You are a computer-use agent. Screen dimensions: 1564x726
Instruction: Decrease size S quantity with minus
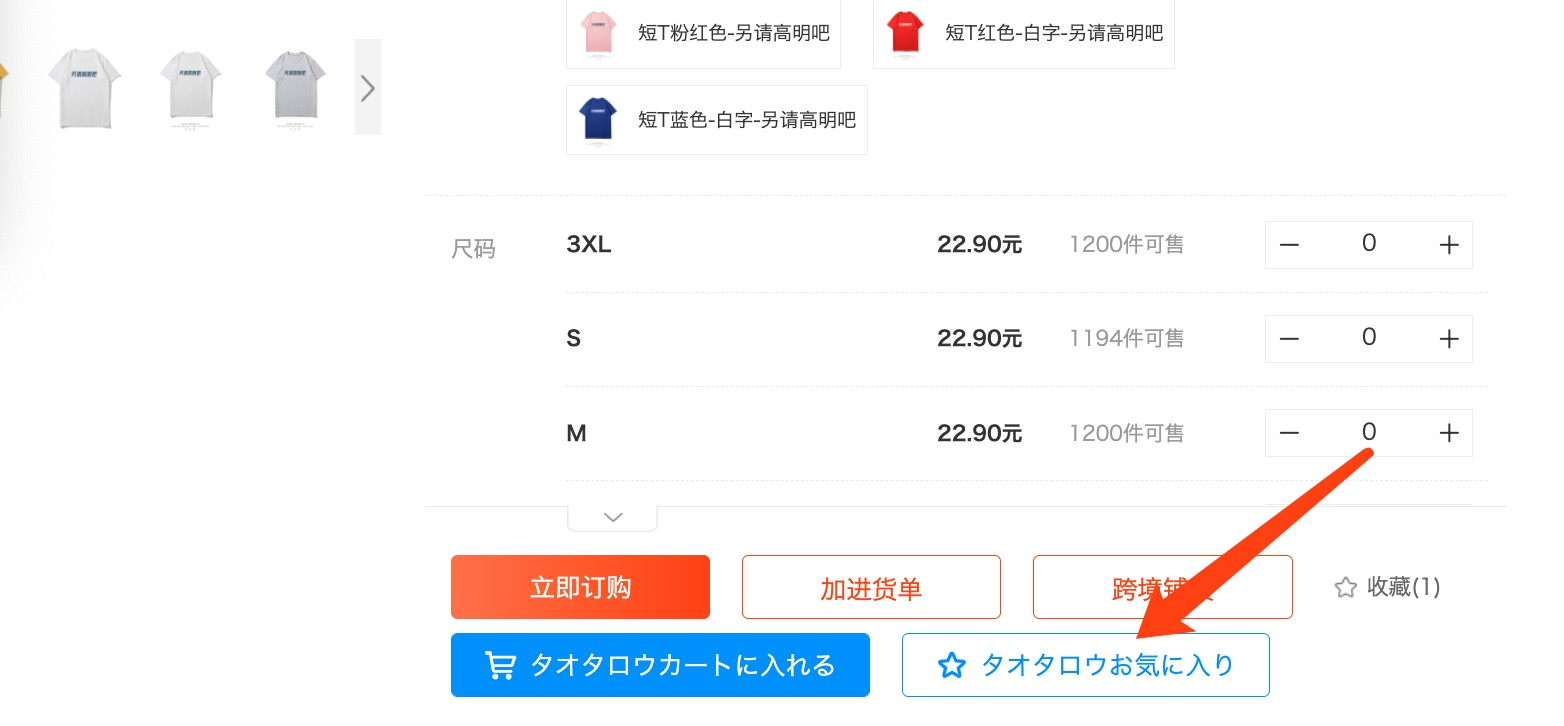tap(1289, 339)
